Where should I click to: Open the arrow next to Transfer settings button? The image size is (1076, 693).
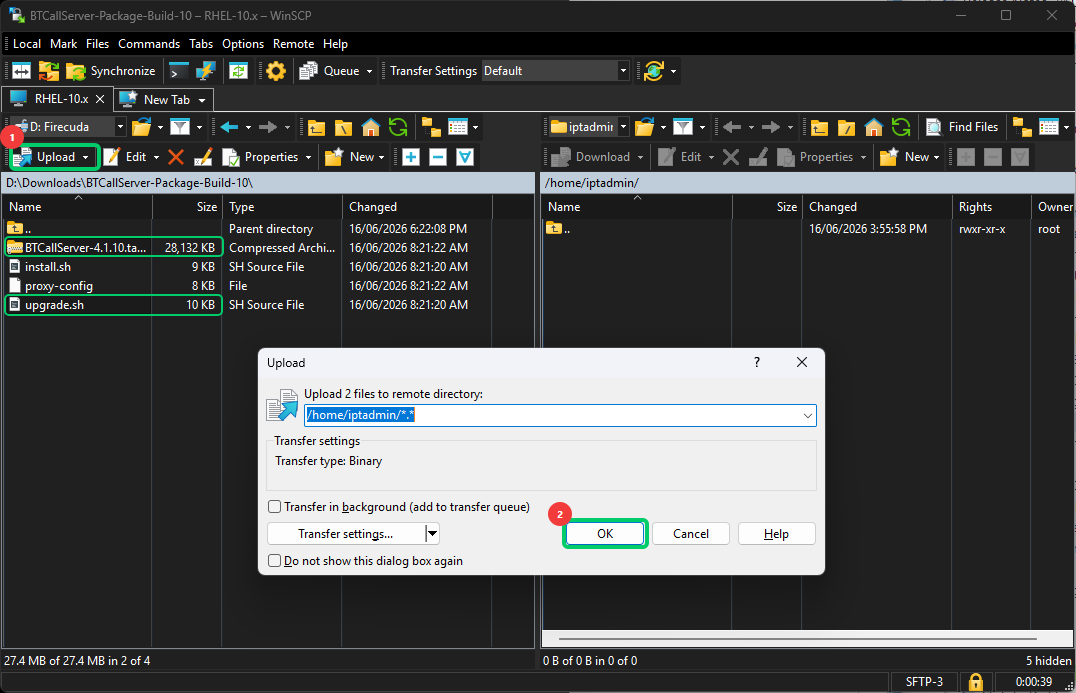(432, 534)
